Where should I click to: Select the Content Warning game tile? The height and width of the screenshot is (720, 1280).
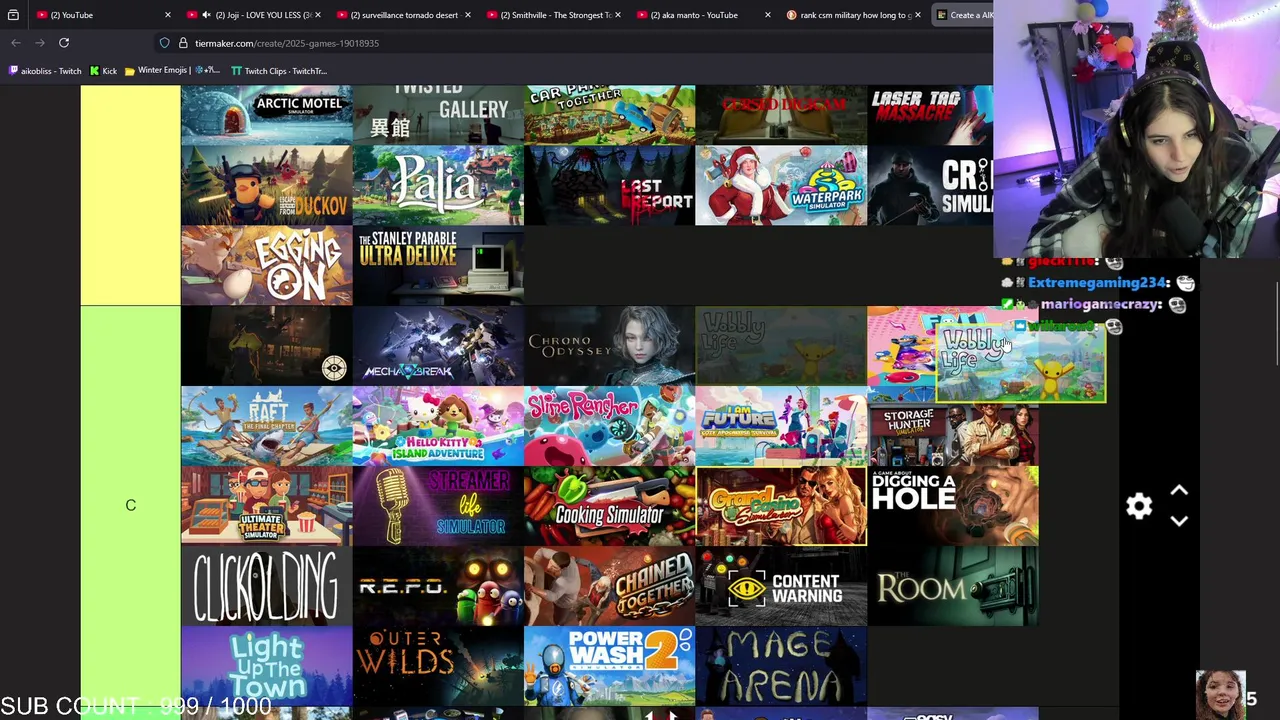tap(781, 586)
